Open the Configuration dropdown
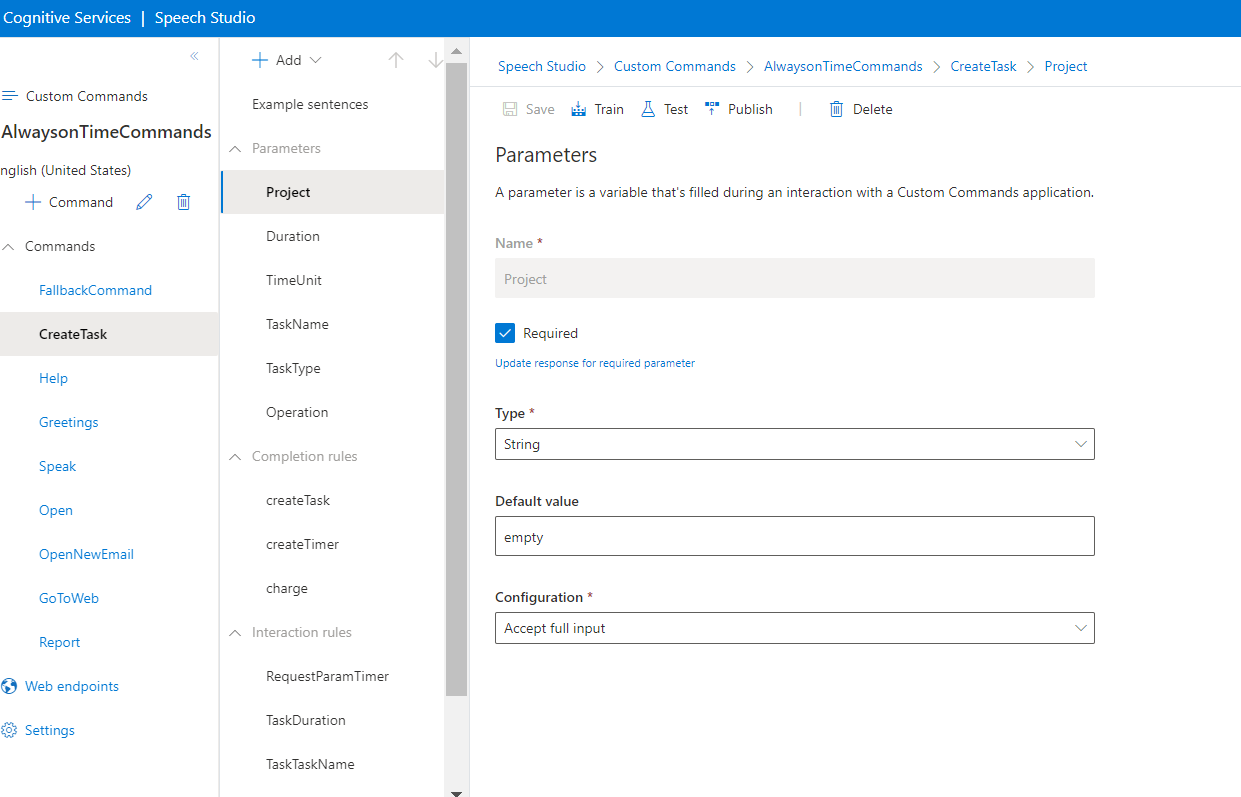 pos(794,628)
